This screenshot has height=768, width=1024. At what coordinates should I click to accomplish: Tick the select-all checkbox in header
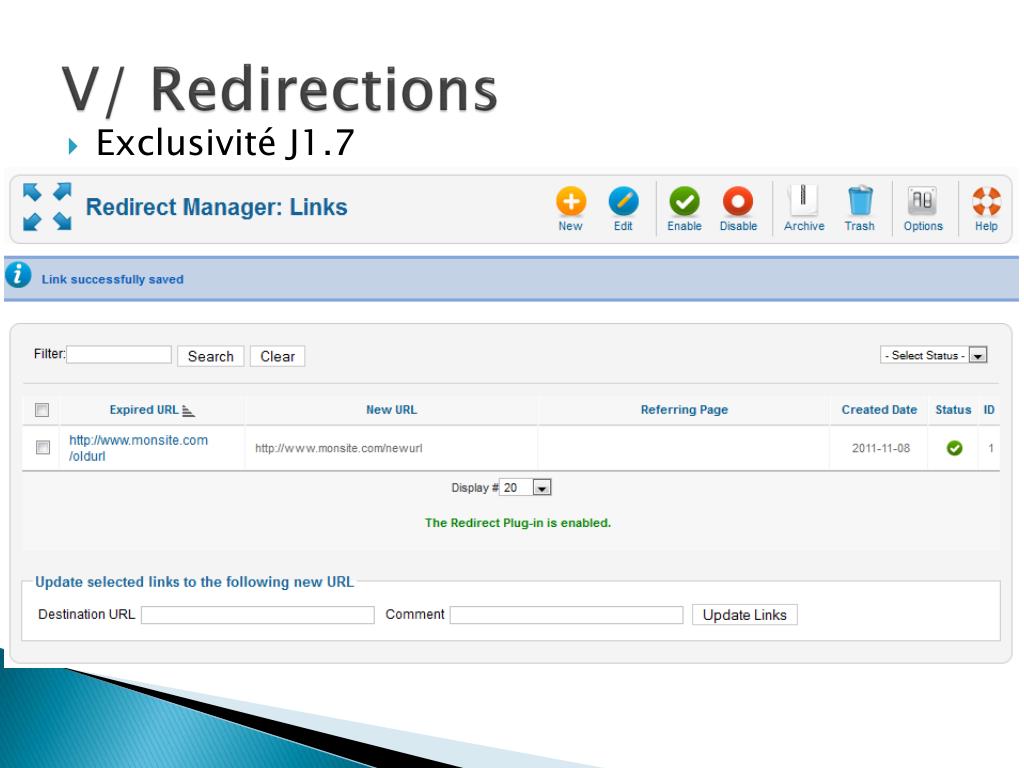pyautogui.click(x=42, y=410)
